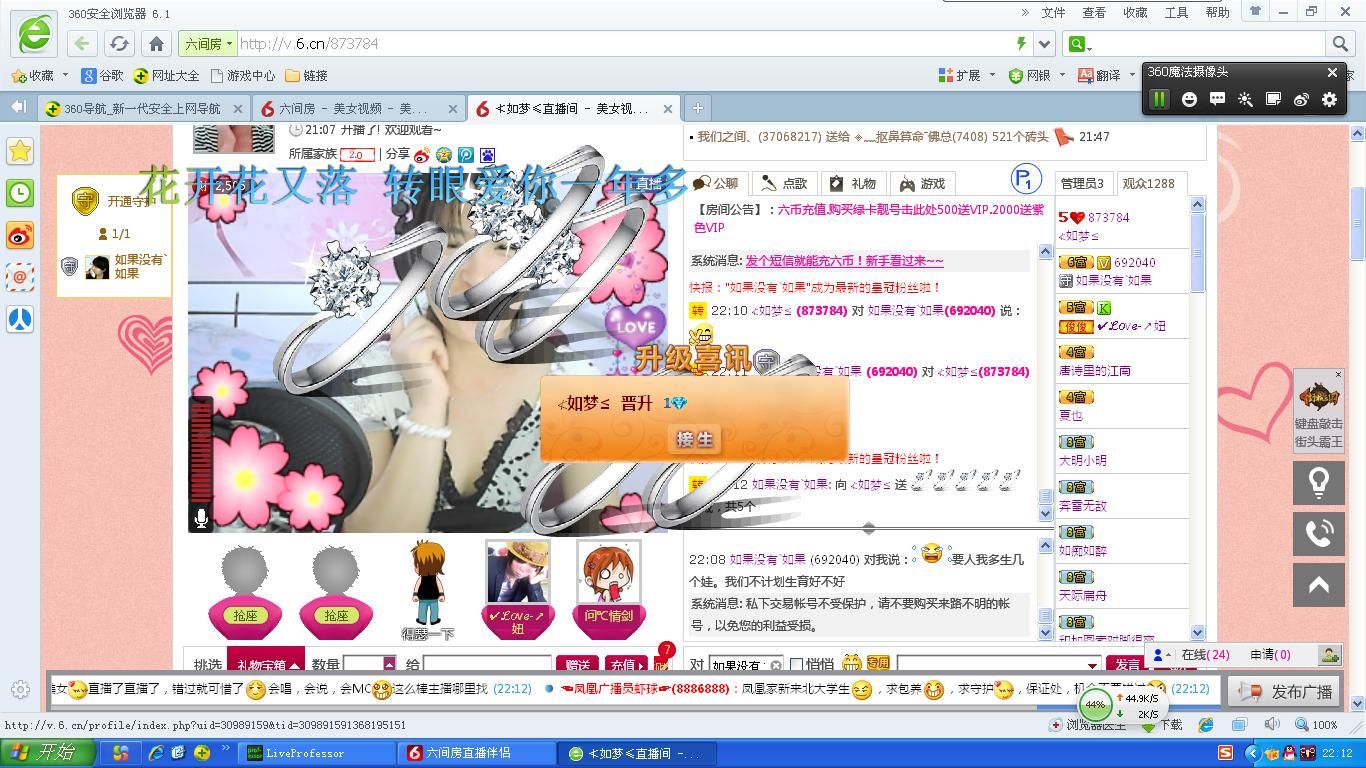Toggle the sidebar collapse arrow on tab bar
The image size is (1366, 768).
[x=18, y=107]
